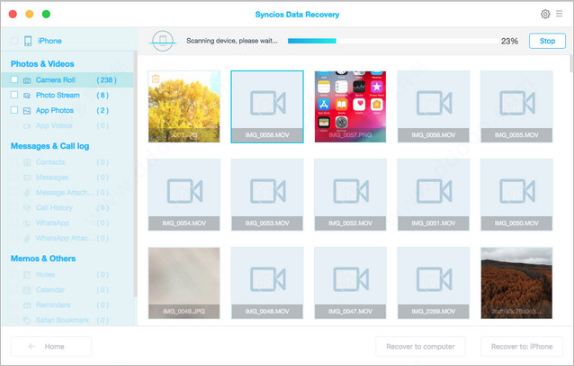This screenshot has height=366, width=574.
Task: Check the Camera Roll checkbox
Action: click(x=14, y=79)
